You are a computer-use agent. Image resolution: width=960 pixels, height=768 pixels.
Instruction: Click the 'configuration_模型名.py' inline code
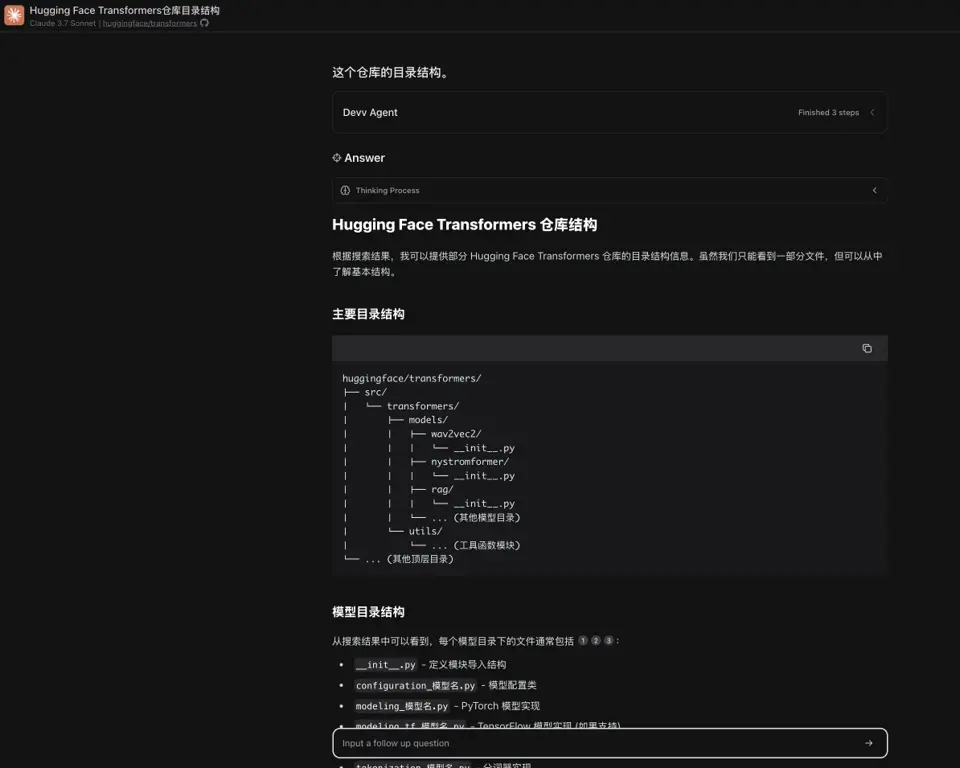tap(415, 685)
